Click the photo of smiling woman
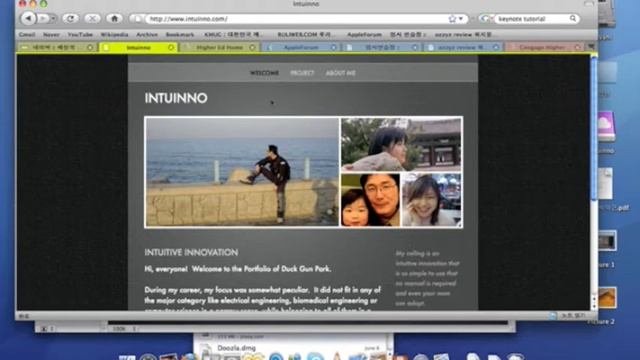Image resolution: width=640 pixels, height=360 pixels. tap(431, 200)
